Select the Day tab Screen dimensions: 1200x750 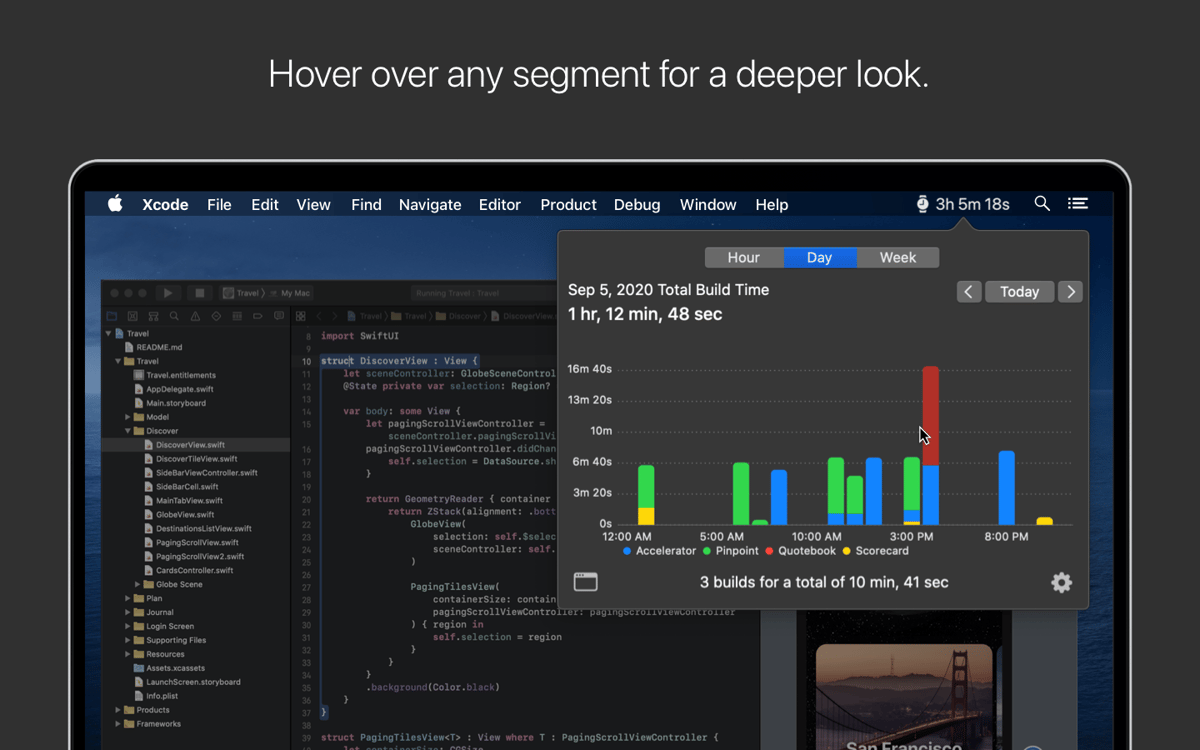pos(819,257)
